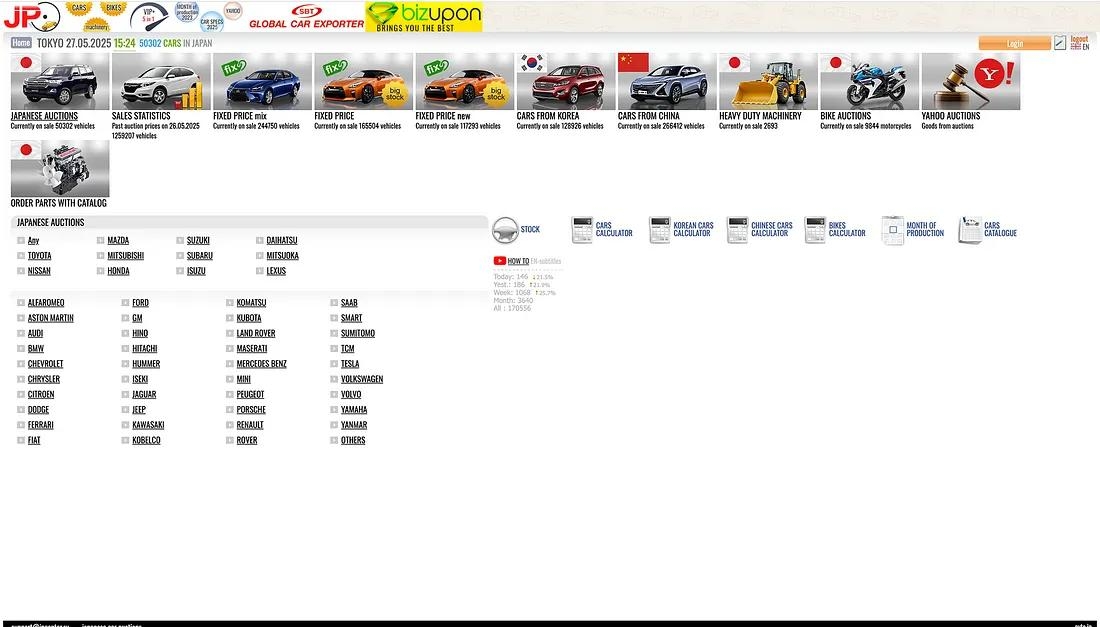Click the YouTube How To icon
Screen dimensions: 1100x627
tap(499, 261)
